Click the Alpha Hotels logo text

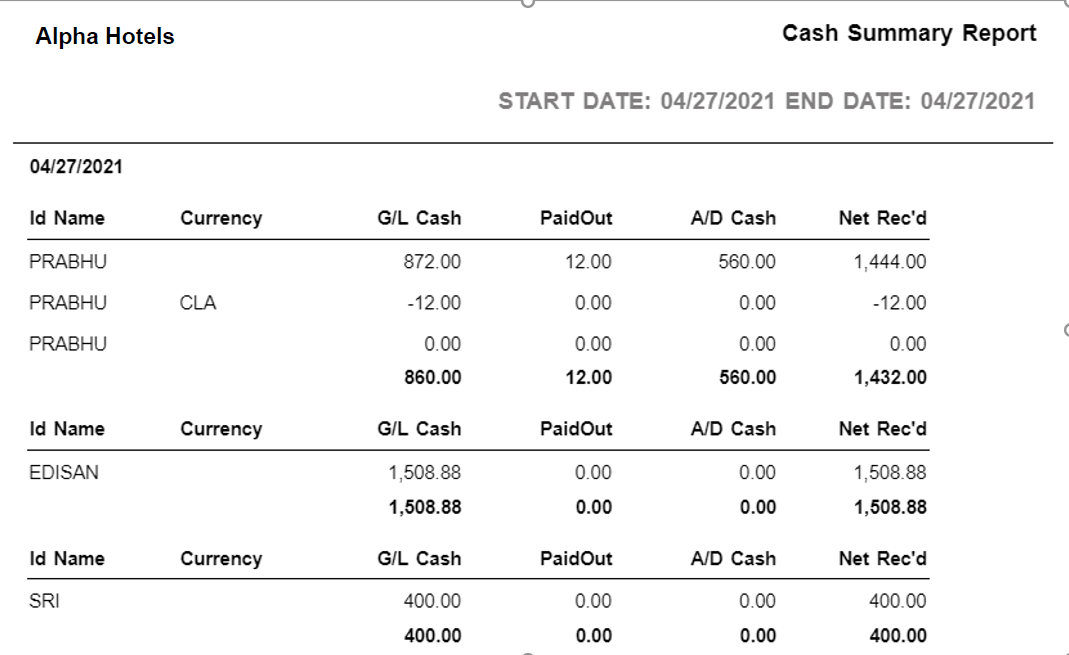(x=104, y=36)
